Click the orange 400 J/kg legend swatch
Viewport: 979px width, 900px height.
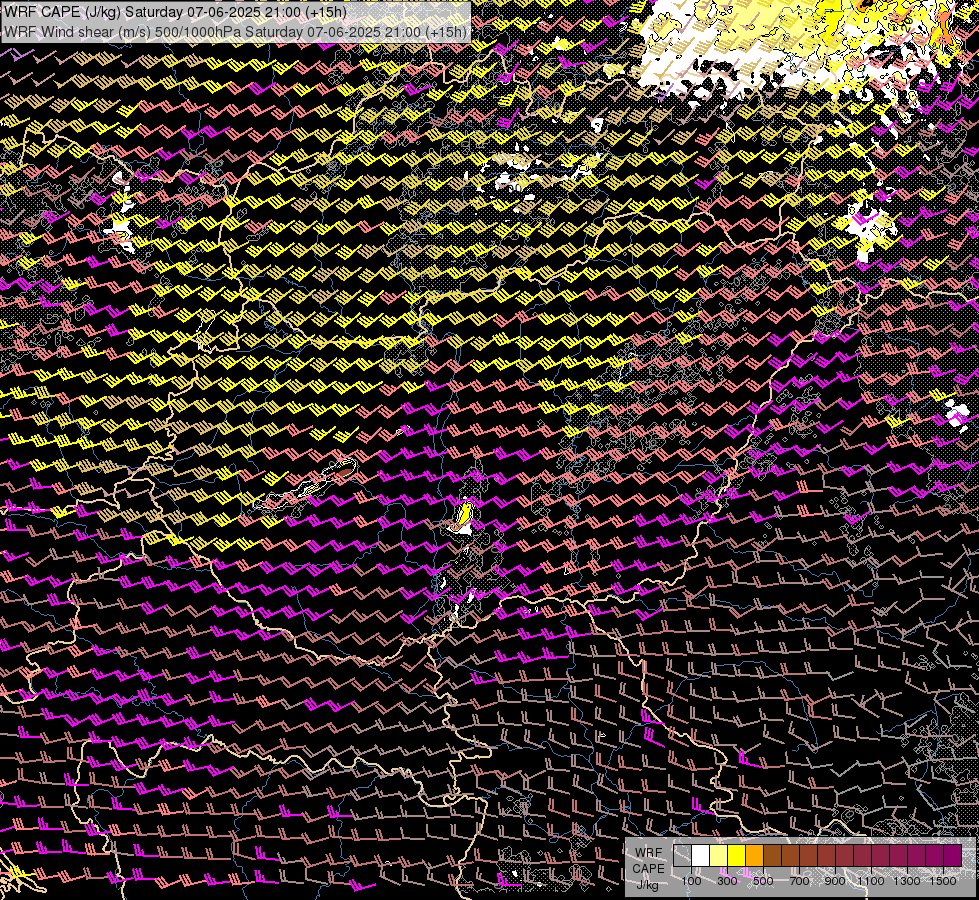point(754,855)
